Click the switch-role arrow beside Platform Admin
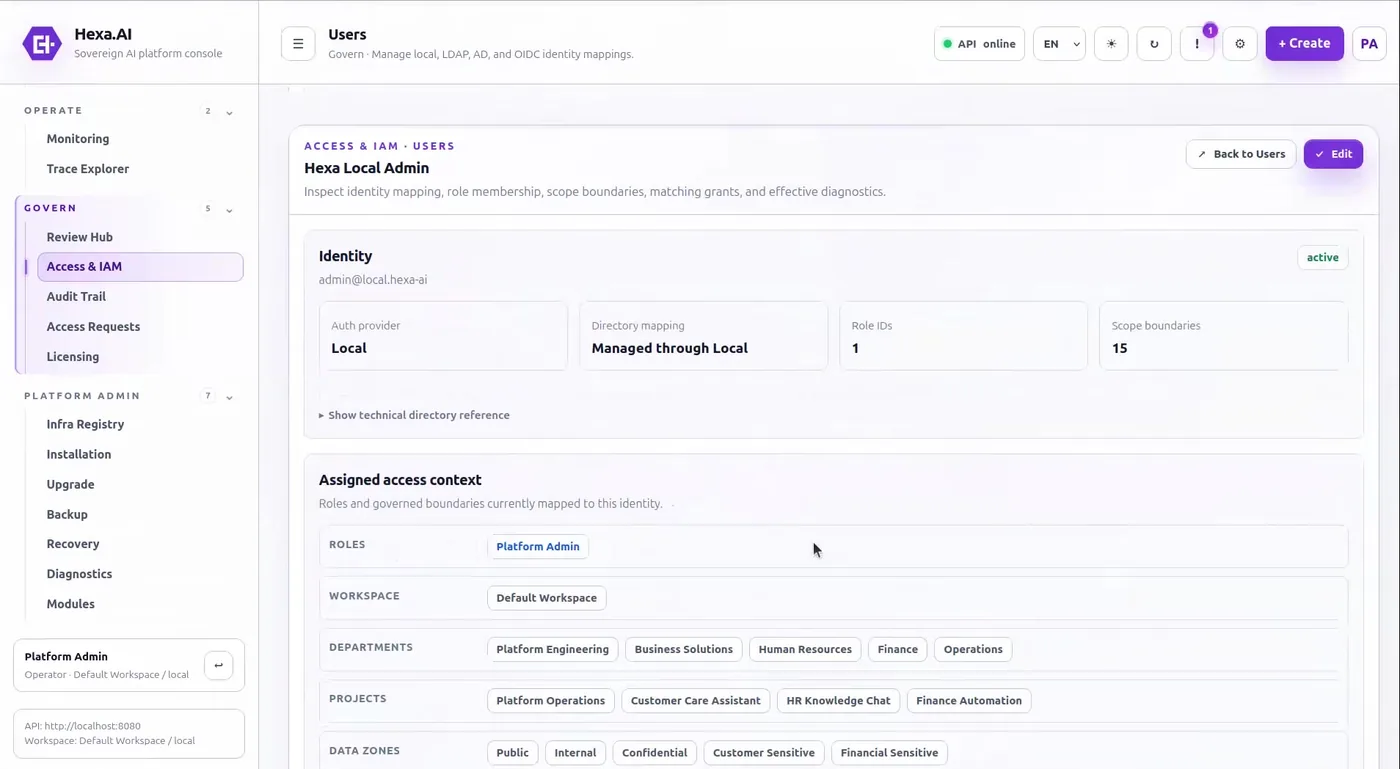The image size is (1400, 769). pos(218,665)
